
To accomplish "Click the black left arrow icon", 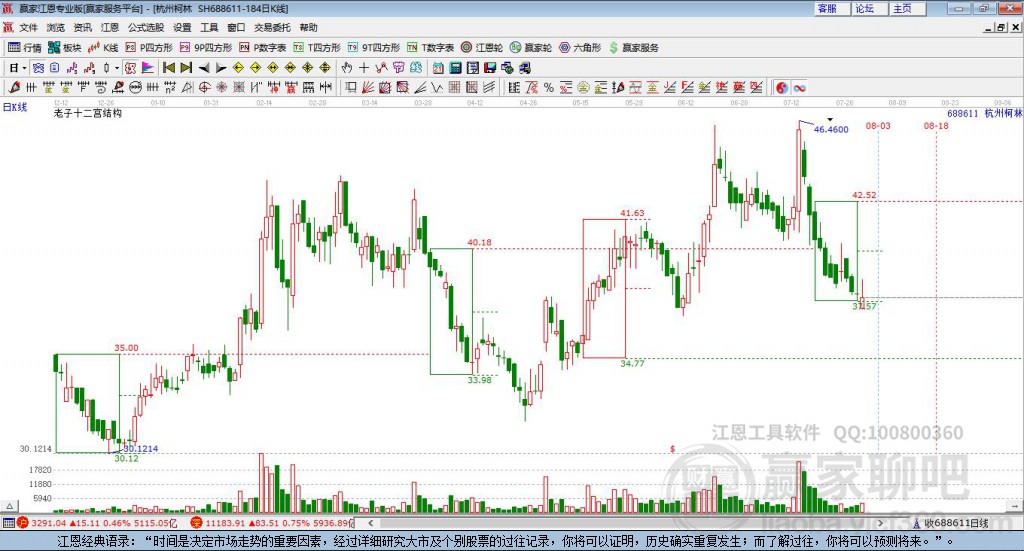I will (x=204, y=68).
